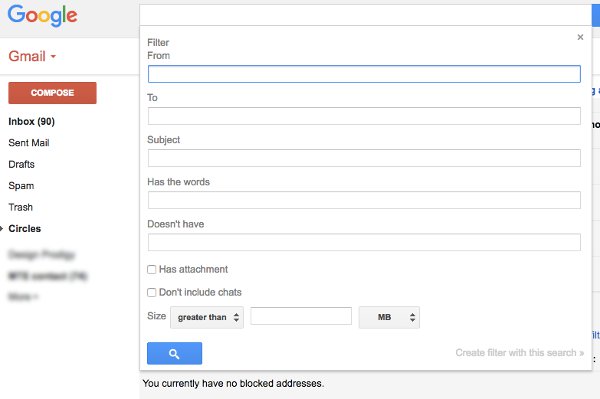The image size is (600, 399).
Task: Focus the Doesn't have field
Action: pos(364,242)
